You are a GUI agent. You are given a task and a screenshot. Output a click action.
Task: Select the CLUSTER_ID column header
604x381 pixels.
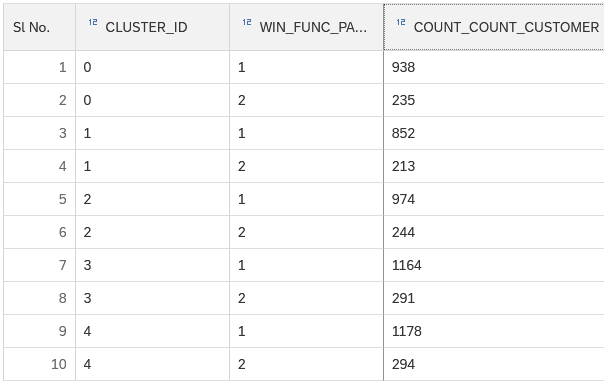pos(153,27)
